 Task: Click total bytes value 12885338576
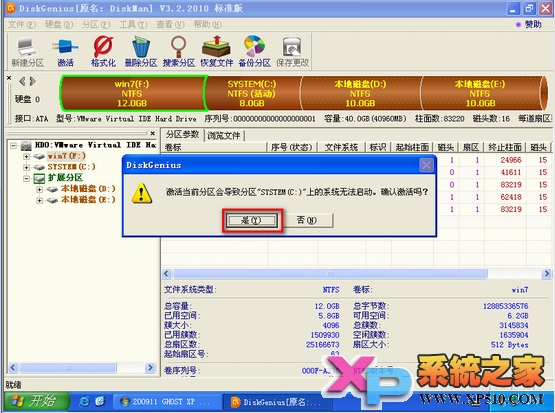point(505,306)
